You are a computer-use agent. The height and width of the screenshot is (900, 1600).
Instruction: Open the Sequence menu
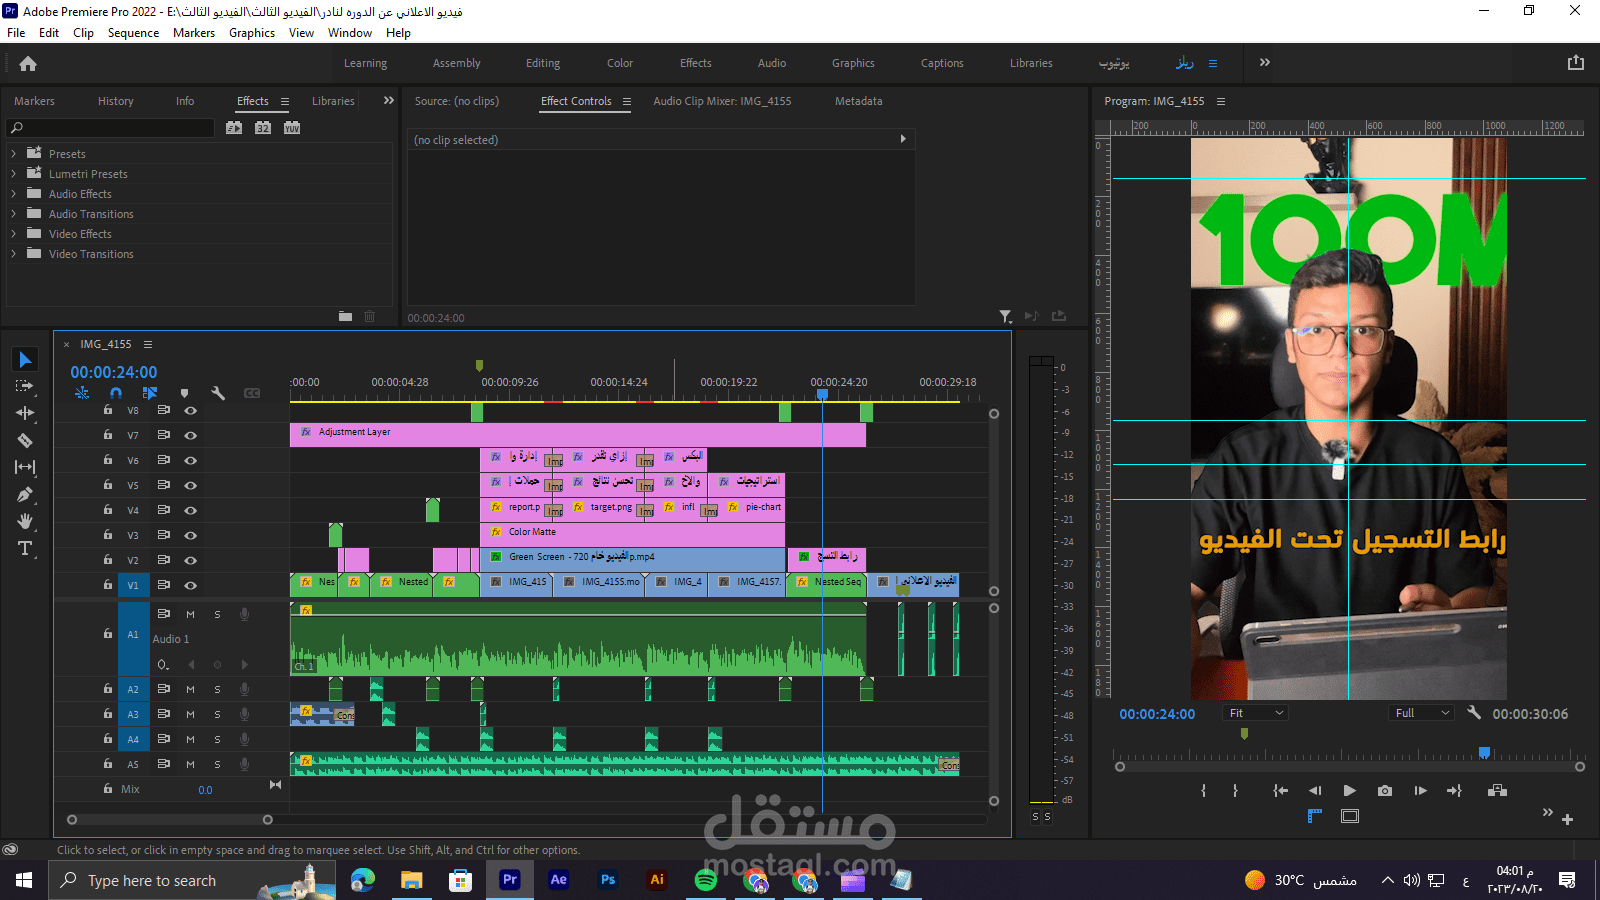click(x=133, y=33)
